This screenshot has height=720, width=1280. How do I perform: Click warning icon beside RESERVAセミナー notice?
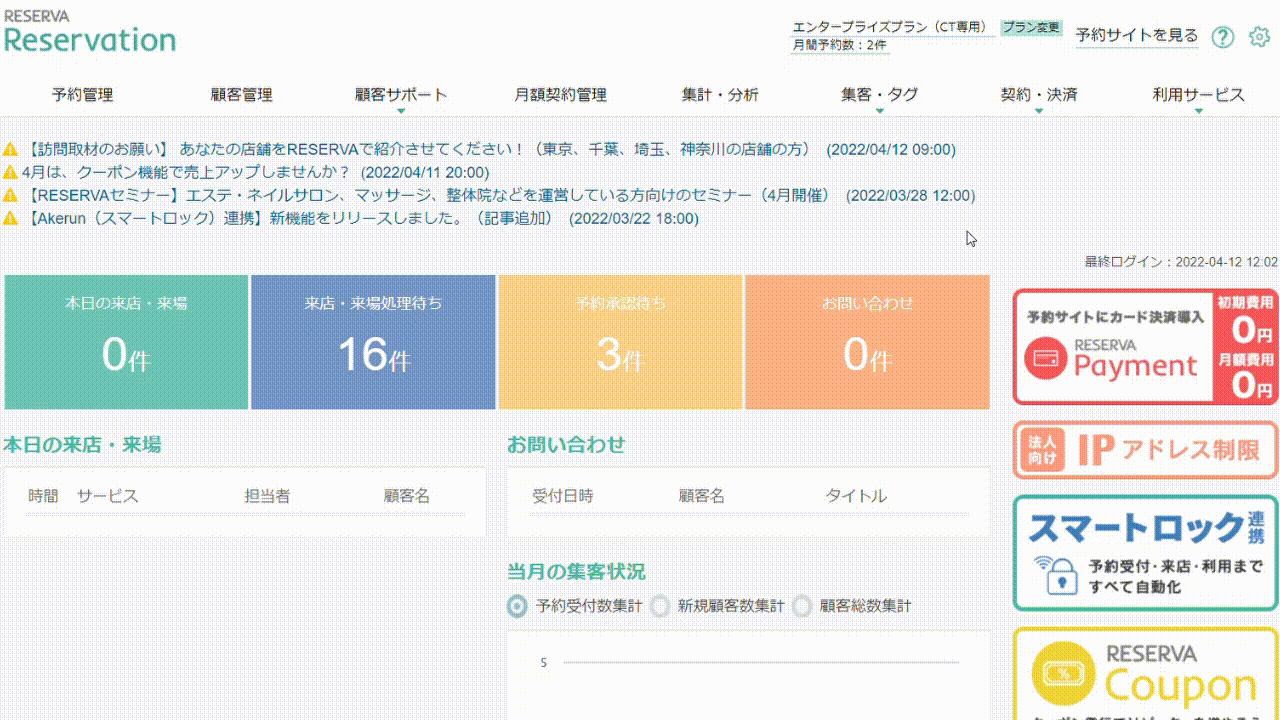pyautogui.click(x=11, y=195)
